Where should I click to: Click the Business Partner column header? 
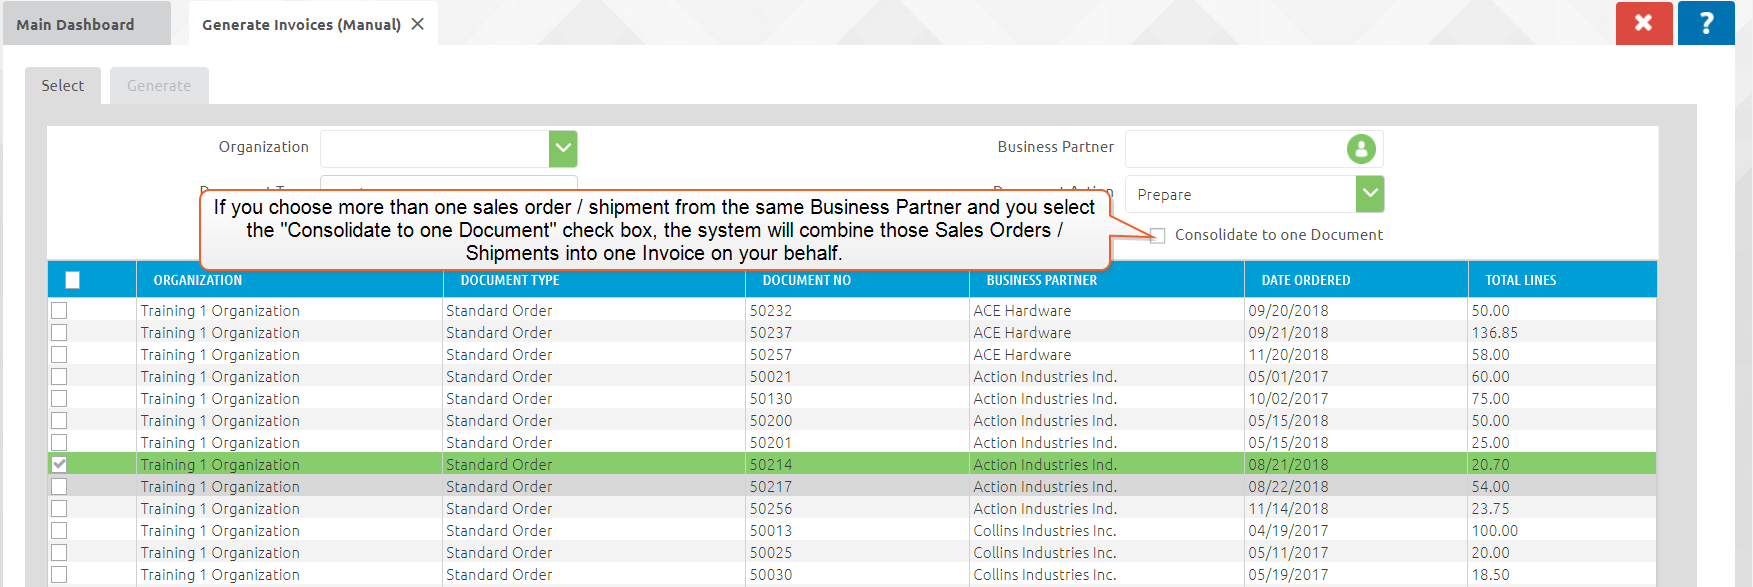coord(1041,280)
